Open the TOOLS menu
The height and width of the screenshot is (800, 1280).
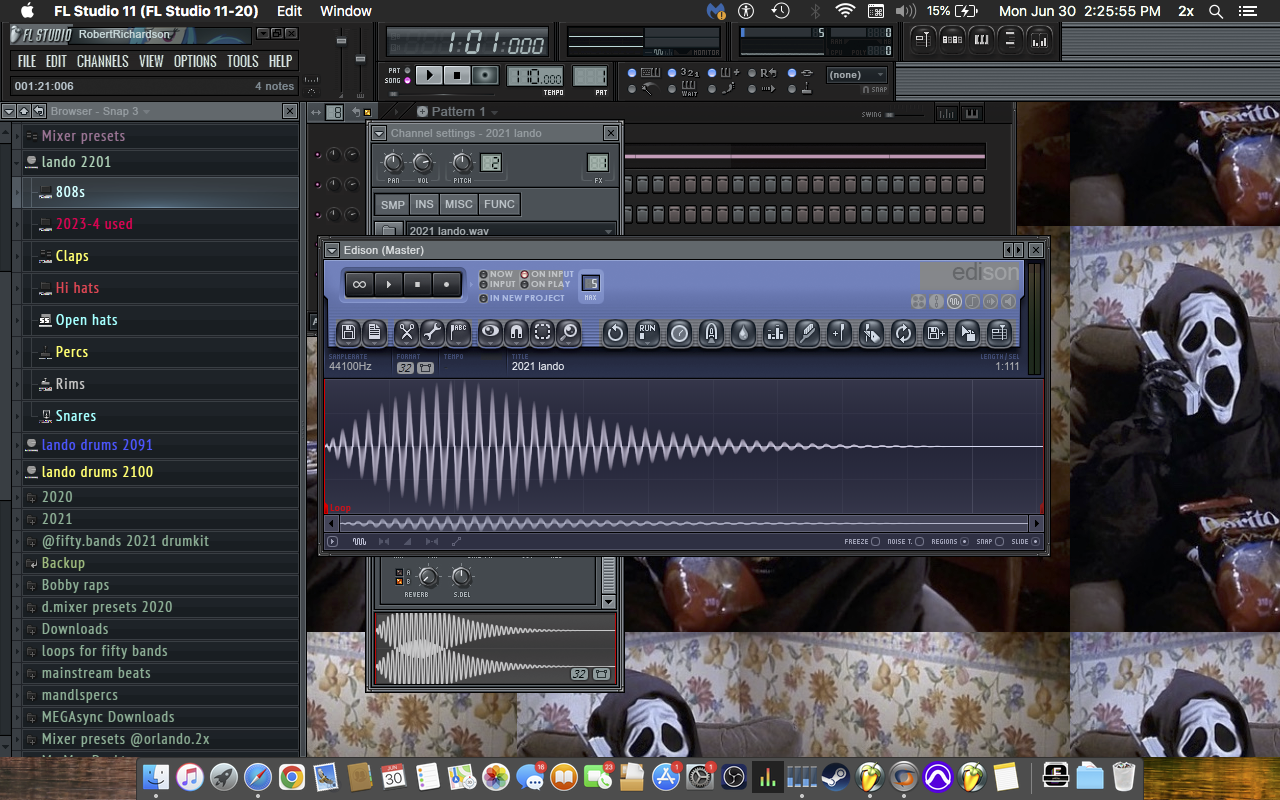click(242, 61)
